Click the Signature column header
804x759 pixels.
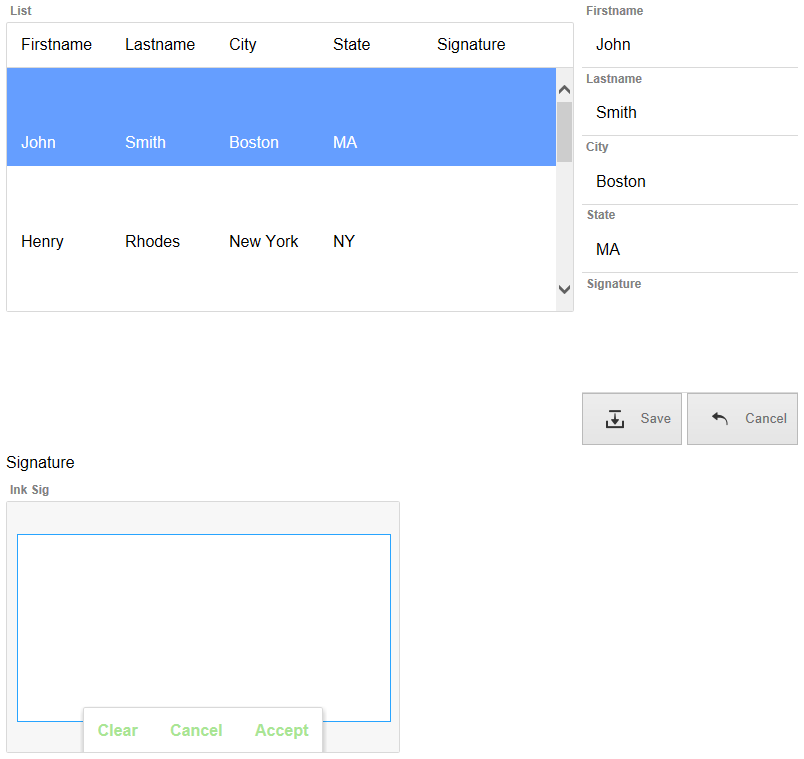click(471, 45)
